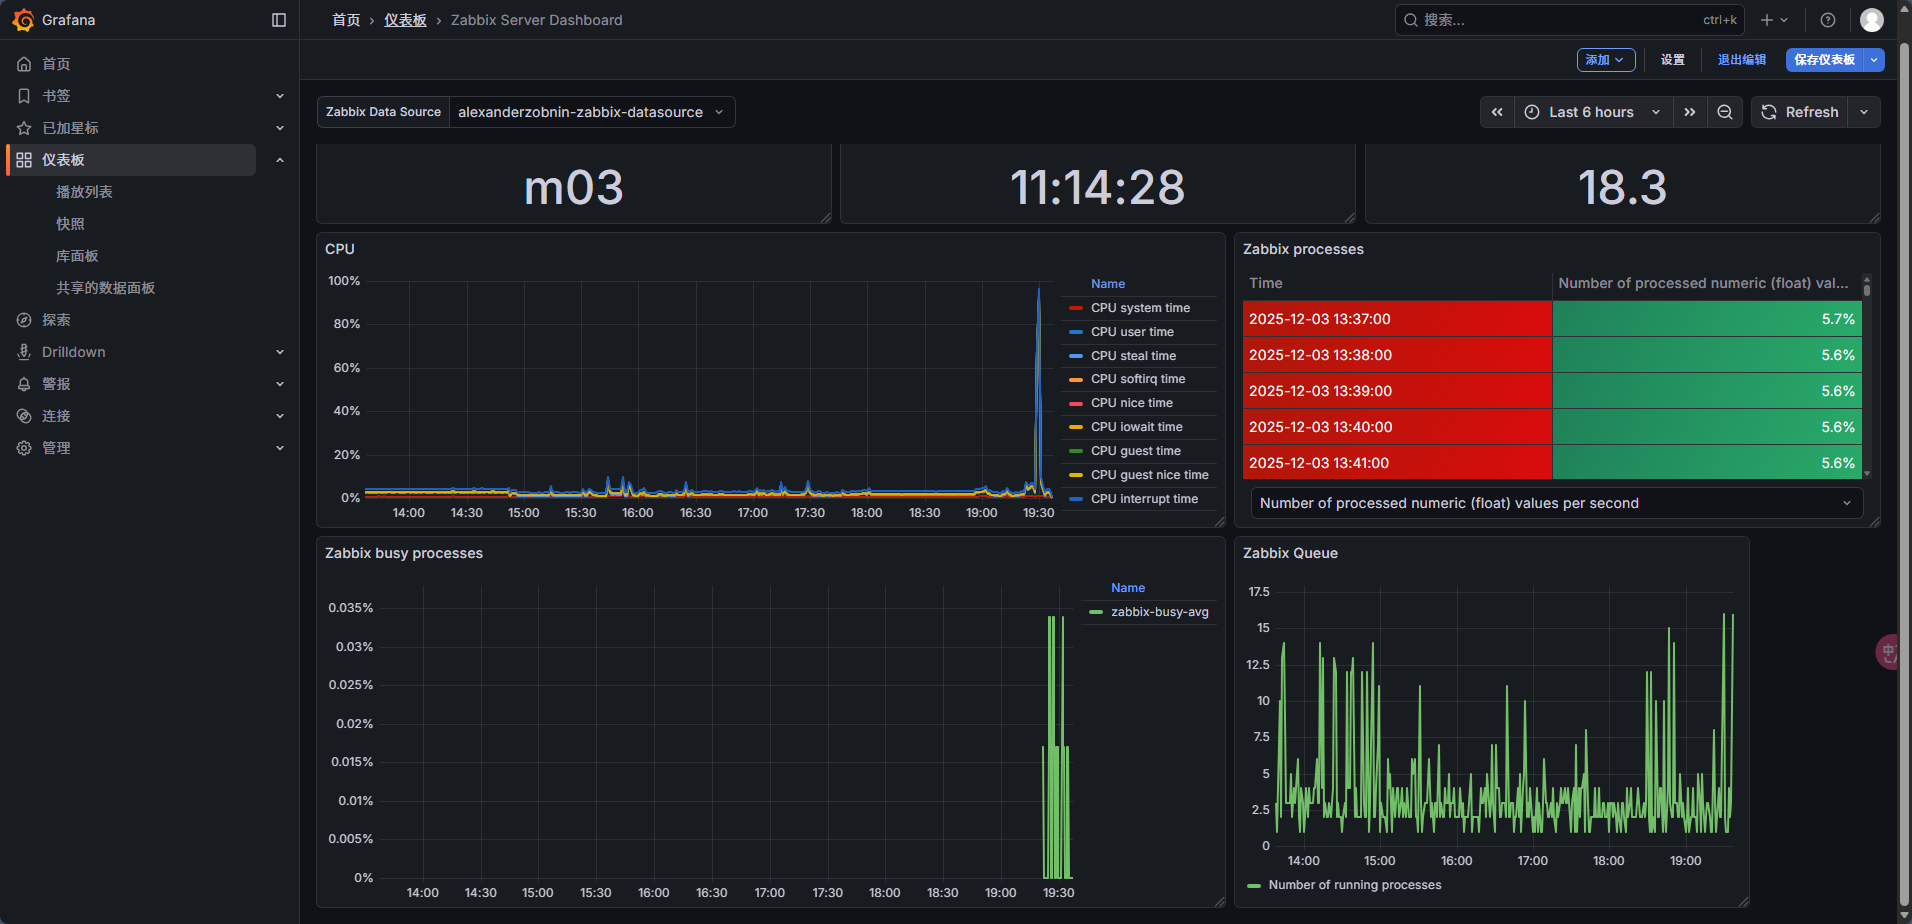1912x924 pixels.
Task: Click the Connections icon
Action: [24, 416]
